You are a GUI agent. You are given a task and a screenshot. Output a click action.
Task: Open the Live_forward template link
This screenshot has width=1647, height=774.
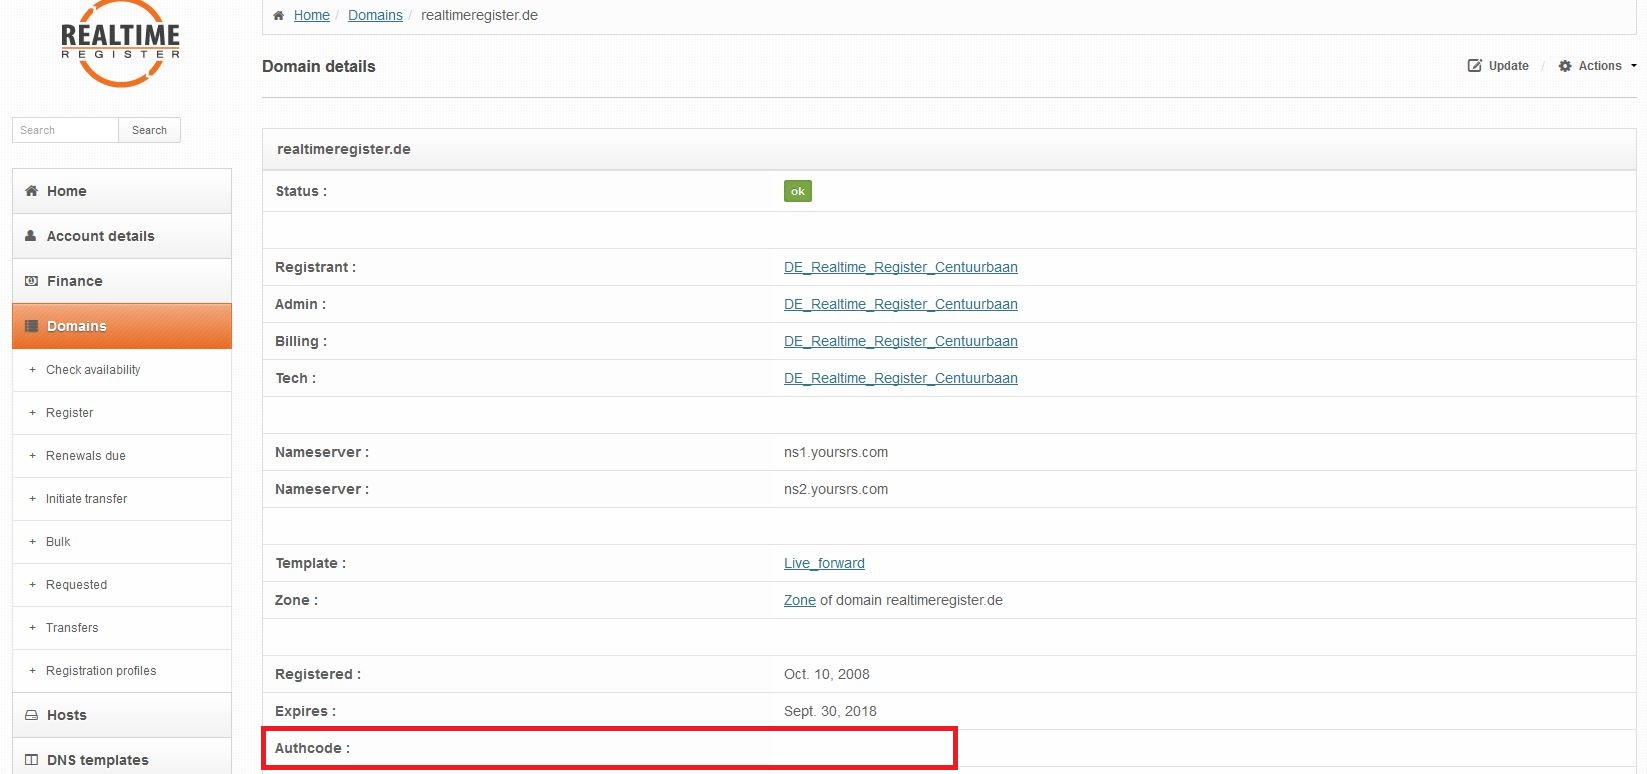coord(824,563)
